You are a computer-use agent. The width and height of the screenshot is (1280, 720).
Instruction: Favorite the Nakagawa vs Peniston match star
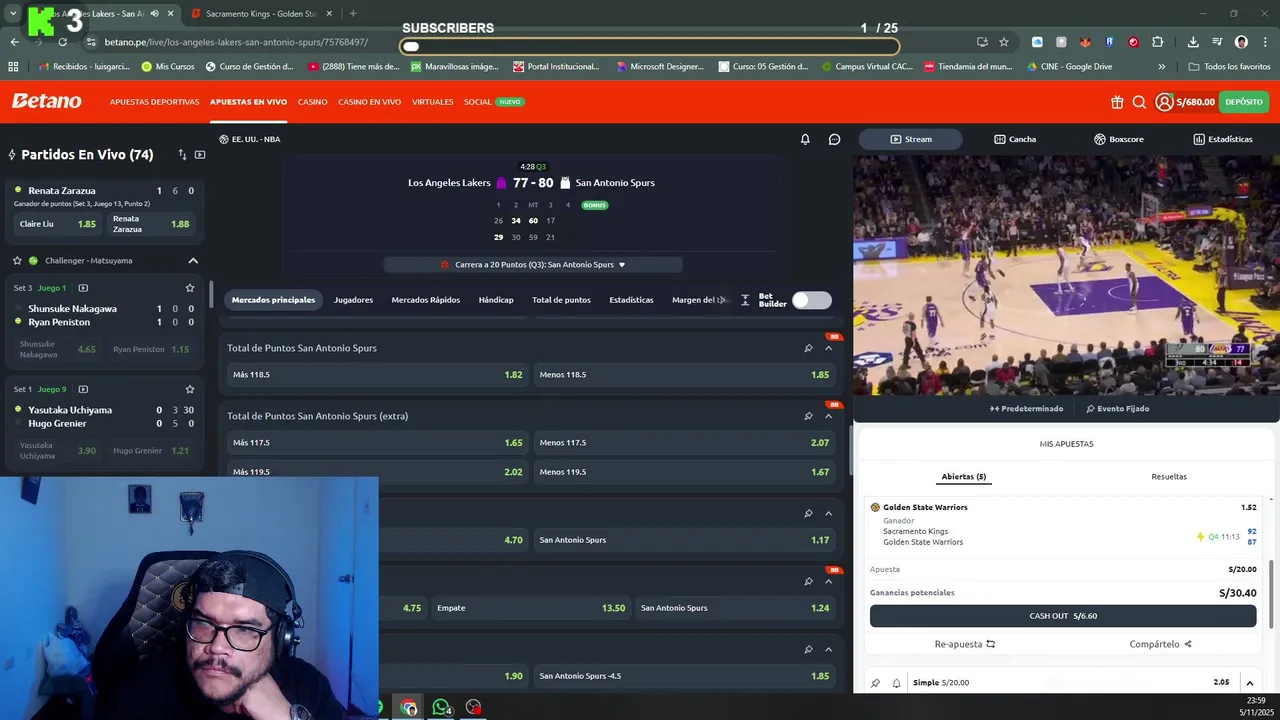click(x=189, y=288)
